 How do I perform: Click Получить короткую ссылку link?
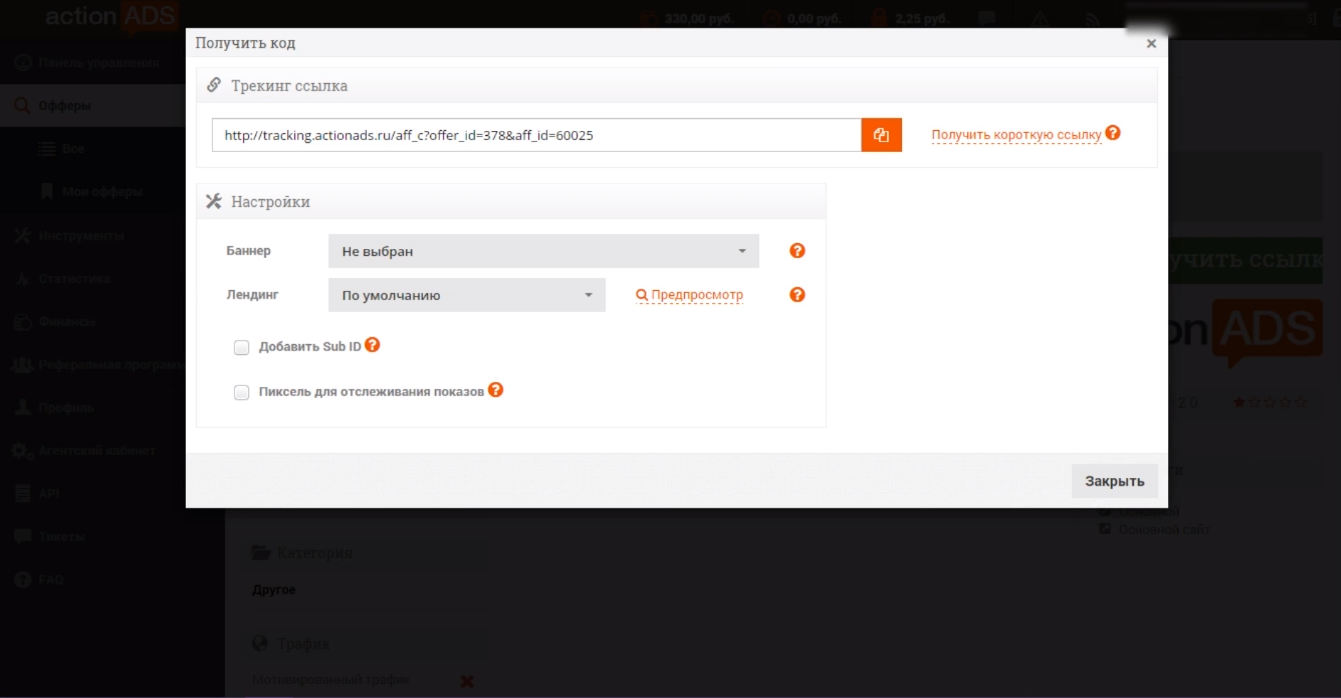pyautogui.click(x=1016, y=135)
